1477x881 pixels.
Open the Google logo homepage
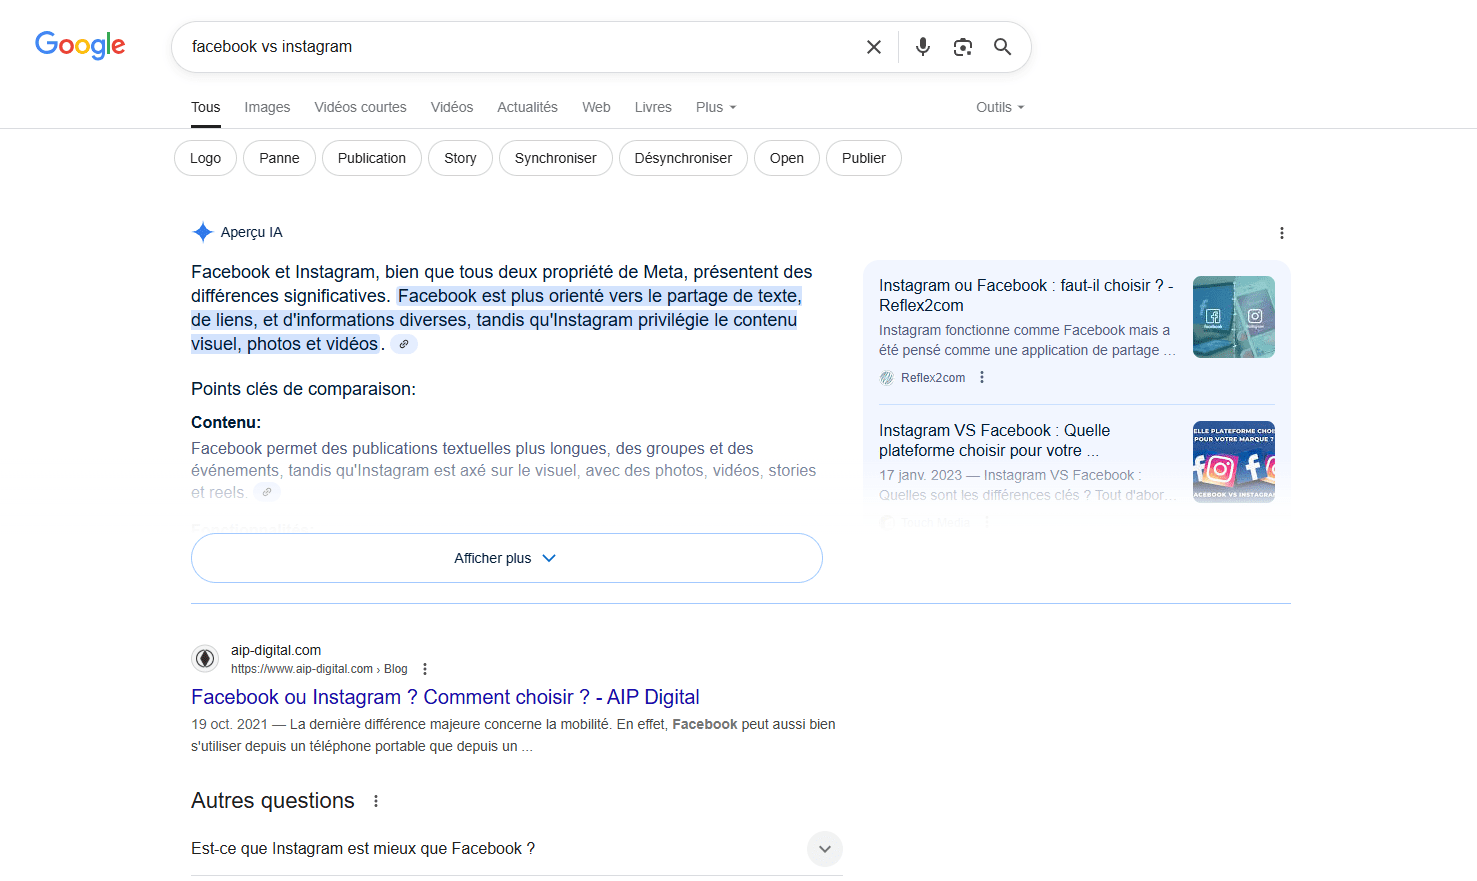80,45
